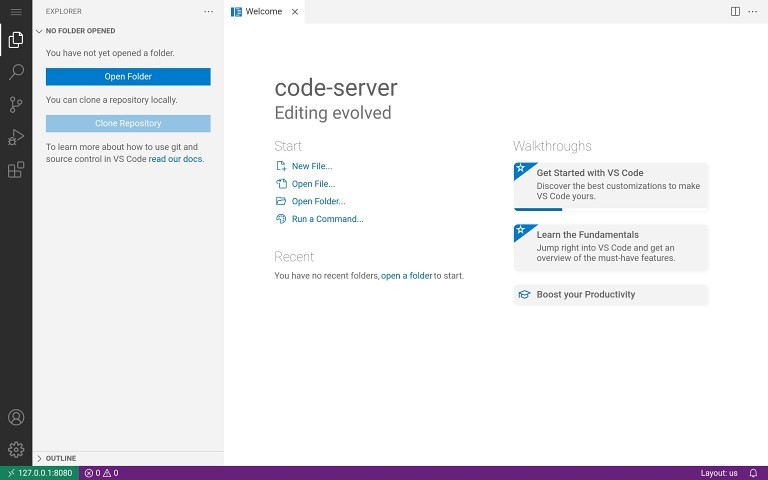
Task: Open the editor more actions ellipsis
Action: [x=753, y=11]
